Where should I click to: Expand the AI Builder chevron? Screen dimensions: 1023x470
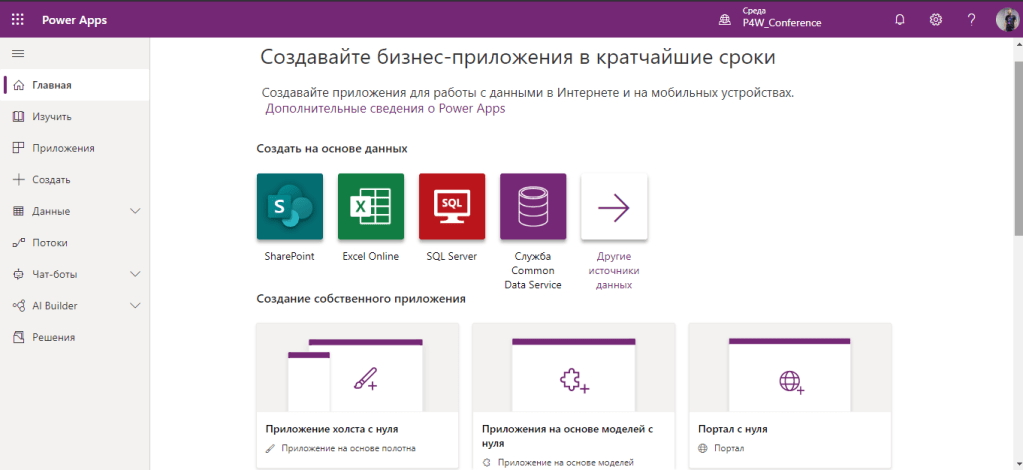(136, 306)
